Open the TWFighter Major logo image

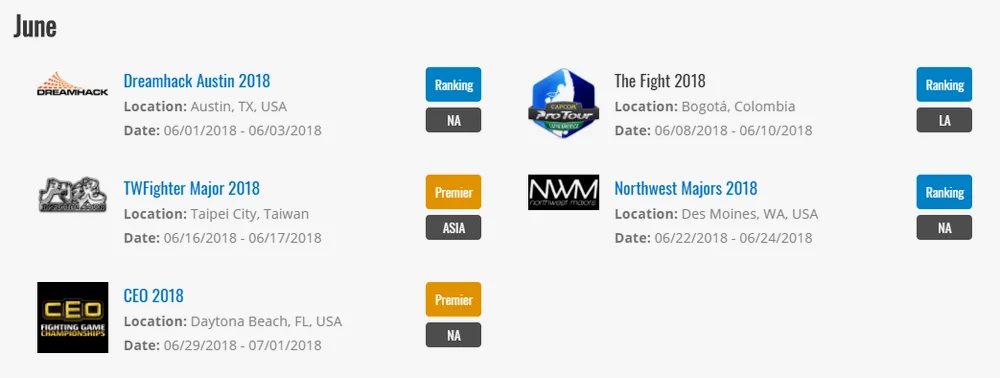72,194
